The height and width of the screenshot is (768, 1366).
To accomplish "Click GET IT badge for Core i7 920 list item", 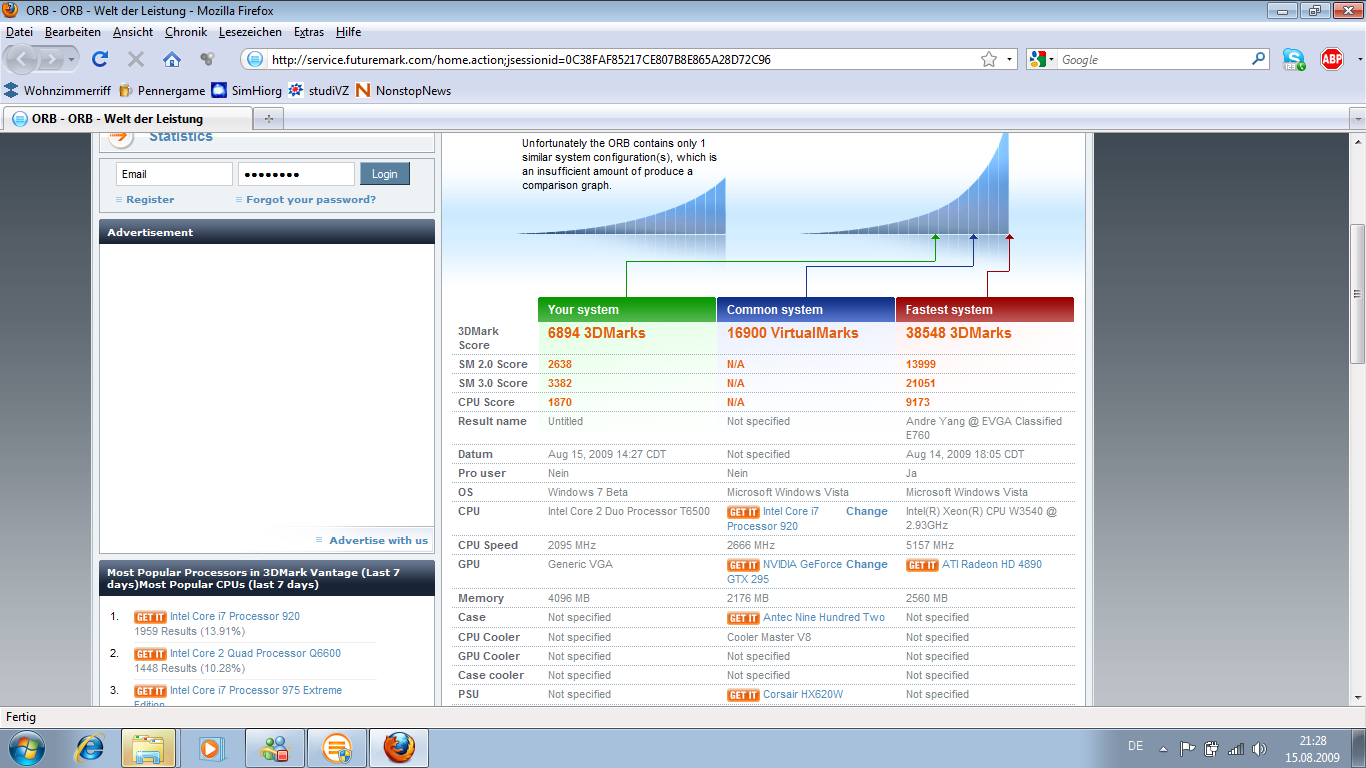I will (151, 617).
